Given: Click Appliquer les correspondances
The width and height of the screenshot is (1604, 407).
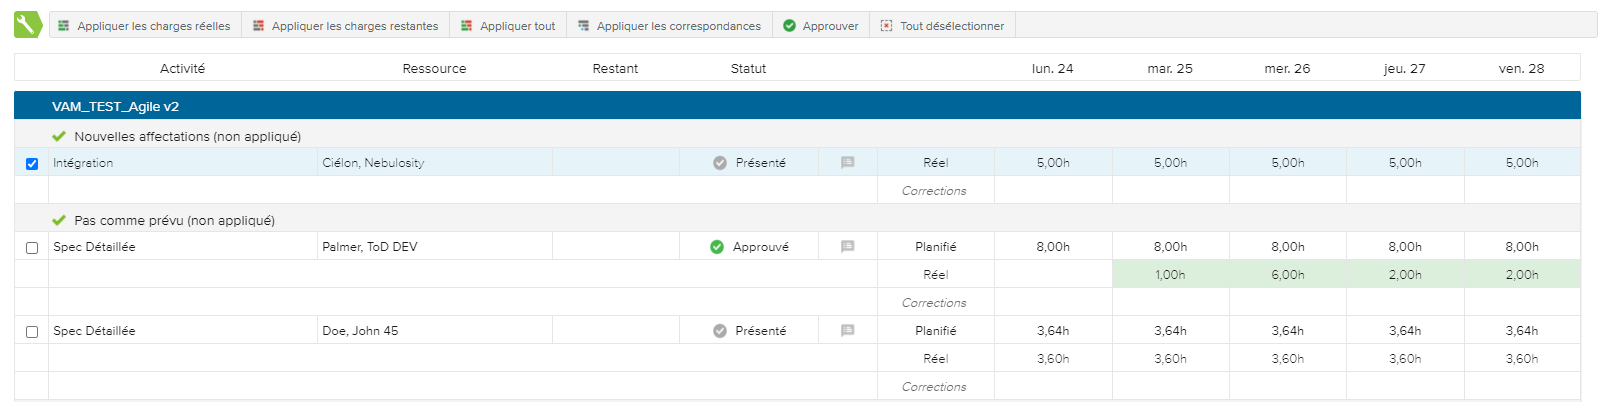Looking at the screenshot, I should pyautogui.click(x=669, y=26).
